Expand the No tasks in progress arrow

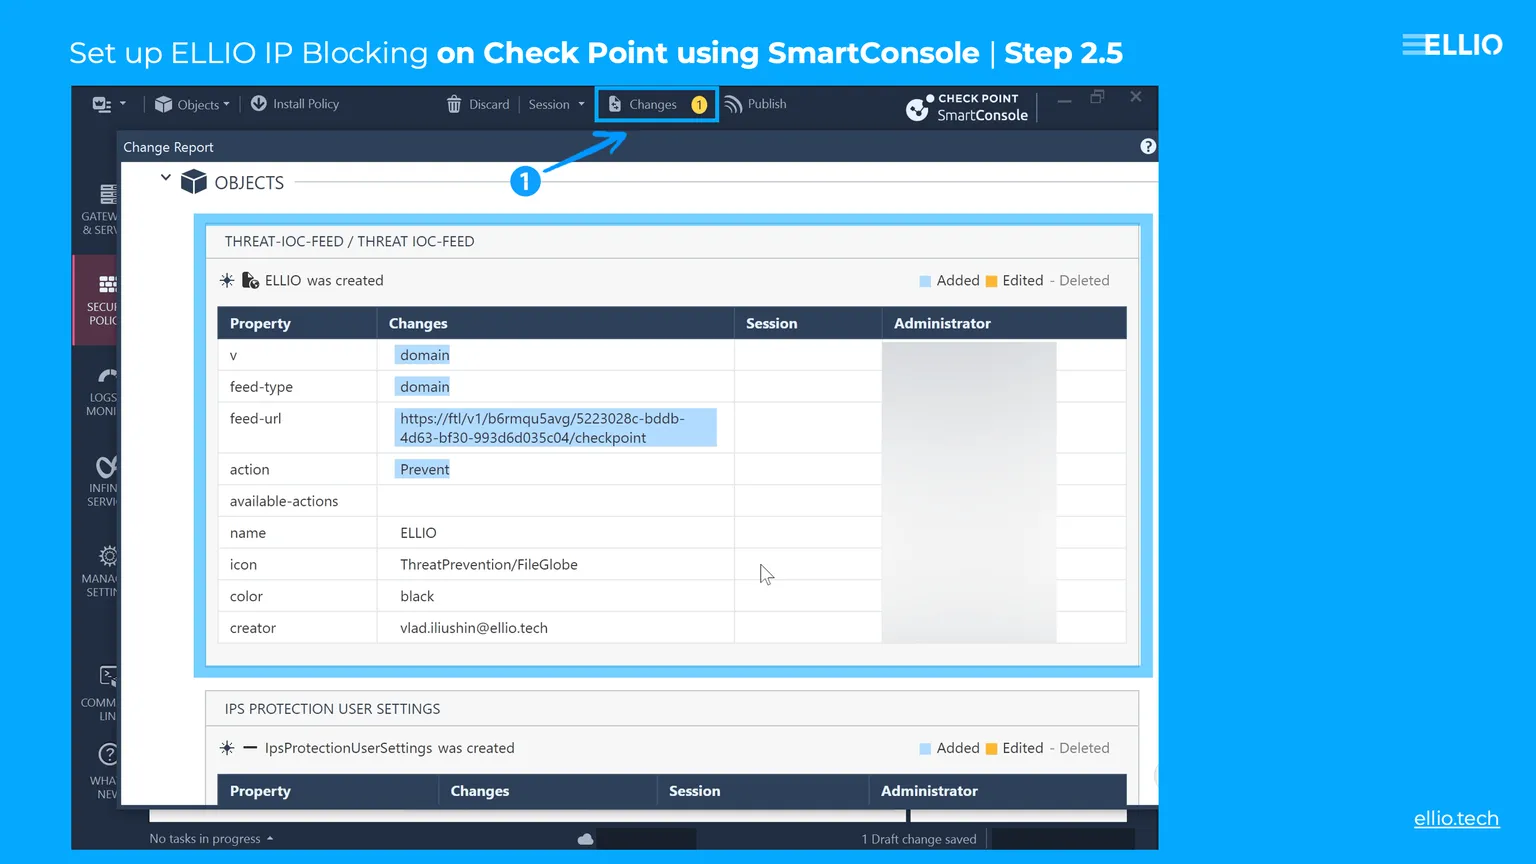click(x=270, y=839)
